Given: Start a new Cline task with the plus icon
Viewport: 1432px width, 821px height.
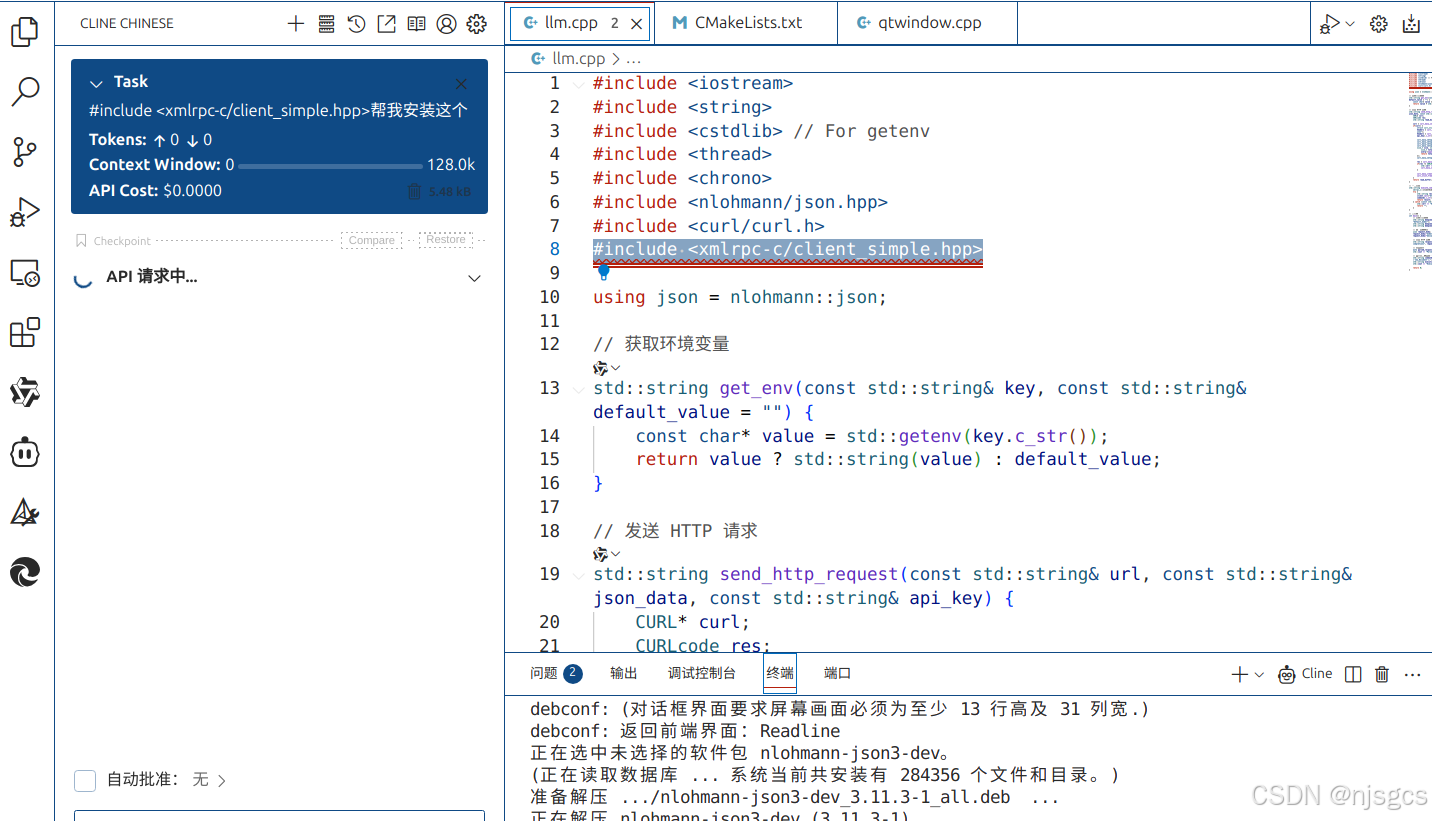Looking at the screenshot, I should [295, 23].
